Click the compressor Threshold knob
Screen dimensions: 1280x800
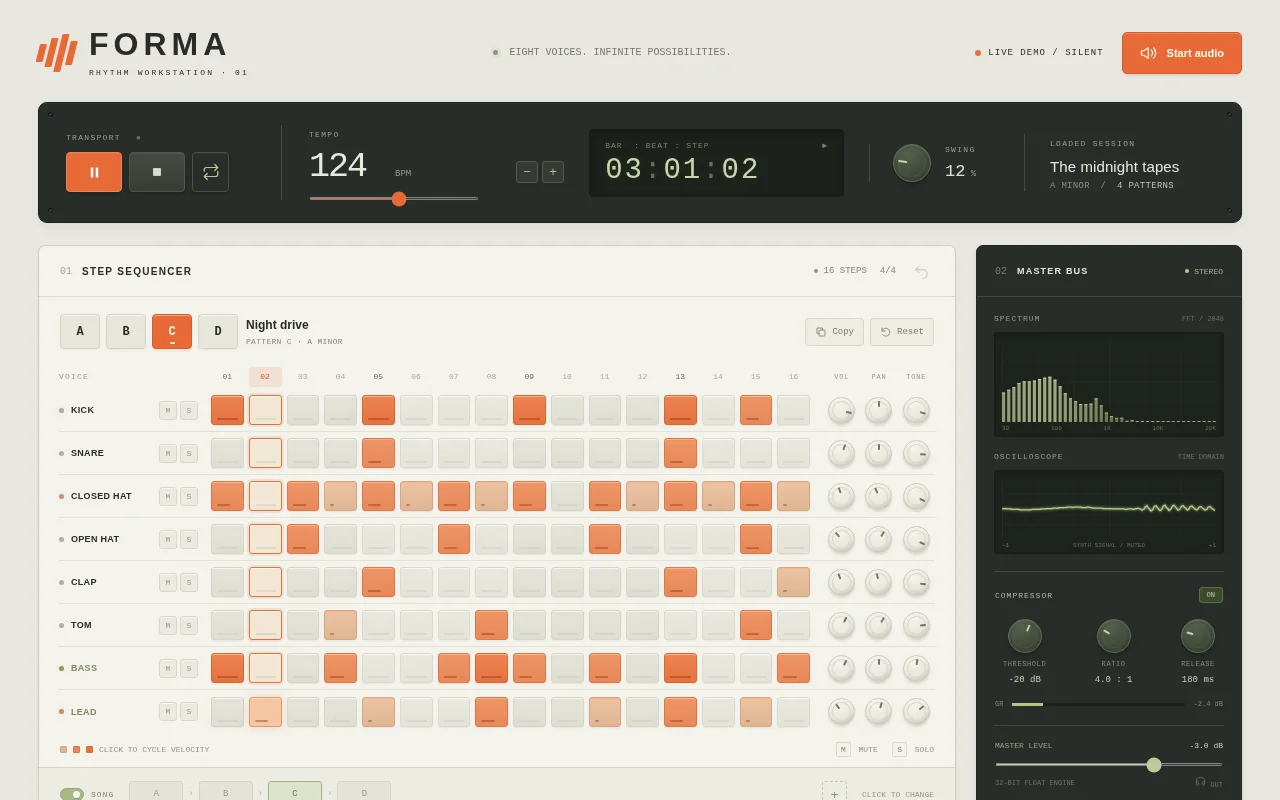tap(1025, 636)
